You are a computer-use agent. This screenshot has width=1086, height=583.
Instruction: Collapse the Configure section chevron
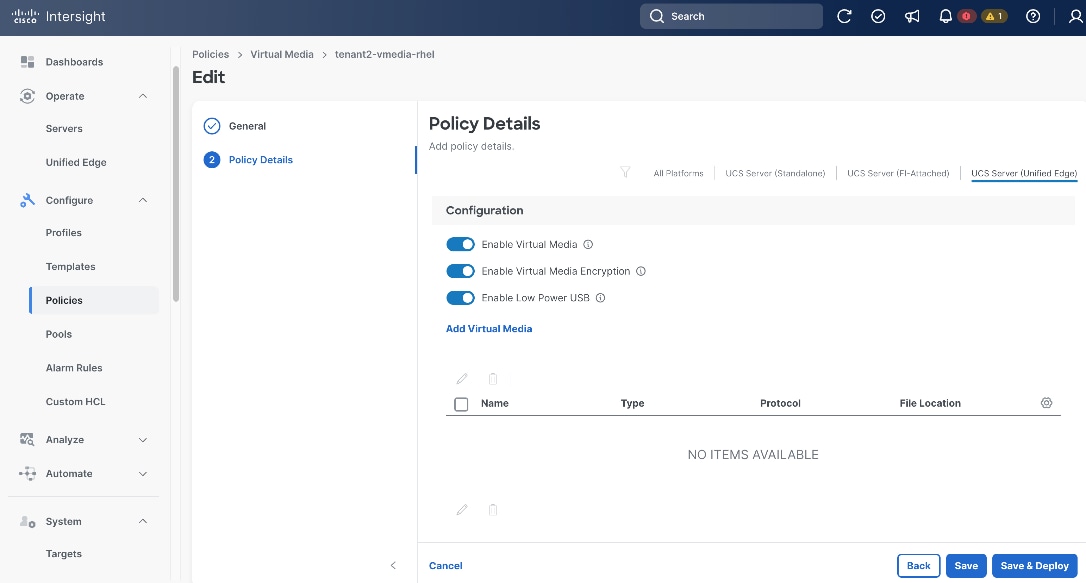point(143,200)
